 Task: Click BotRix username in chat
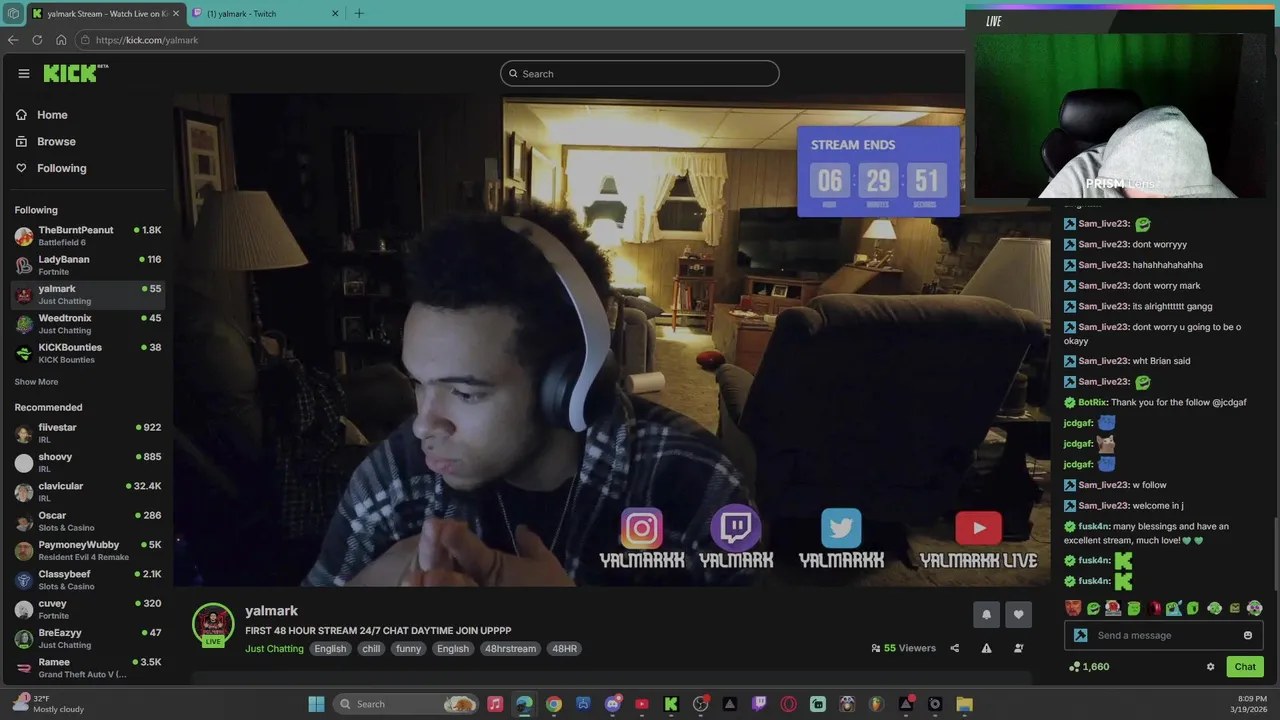point(1091,402)
